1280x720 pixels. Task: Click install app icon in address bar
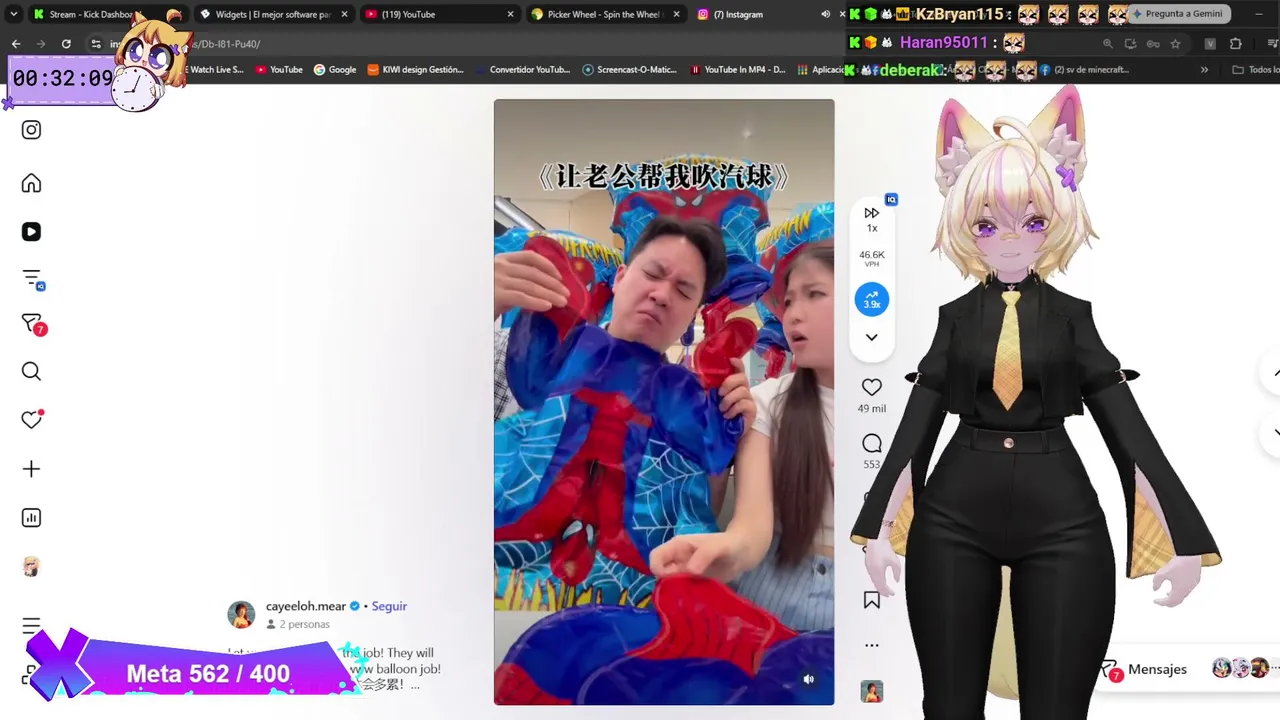[1130, 44]
